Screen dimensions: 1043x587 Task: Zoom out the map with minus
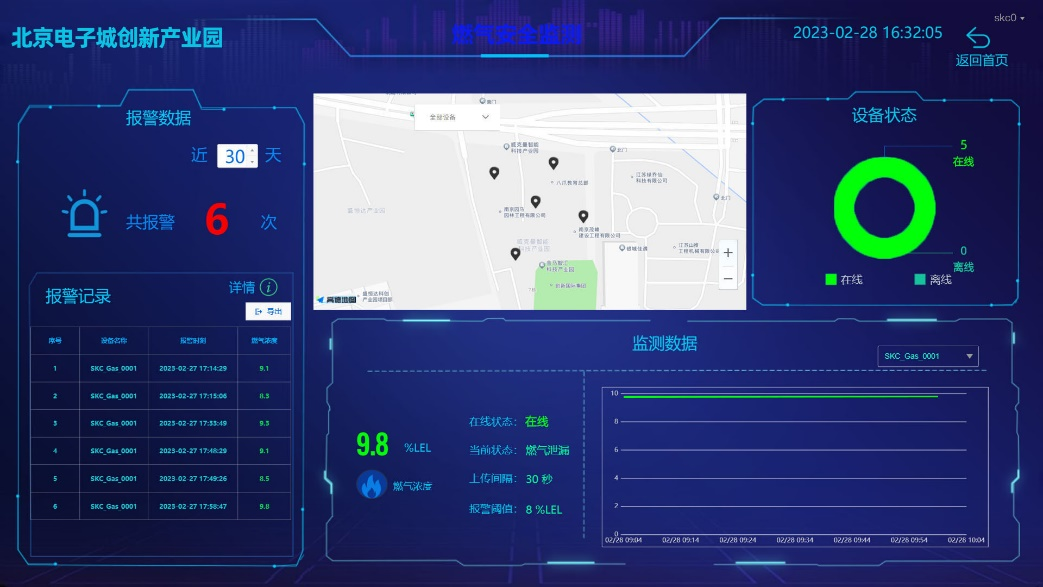[728, 279]
